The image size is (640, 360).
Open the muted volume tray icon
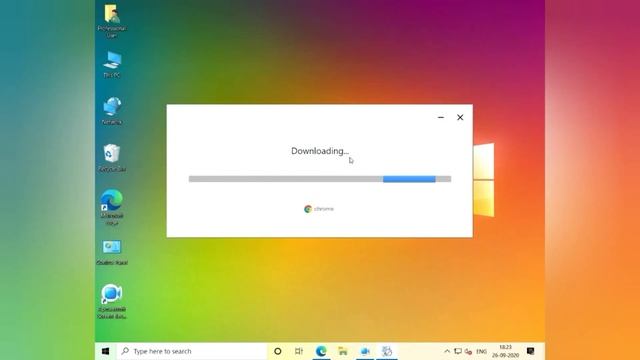pyautogui.click(x=469, y=351)
